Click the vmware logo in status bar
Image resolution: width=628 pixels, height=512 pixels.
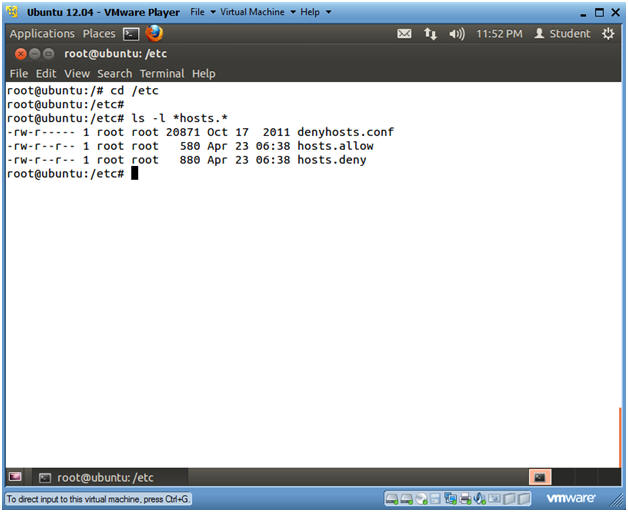pos(571,498)
